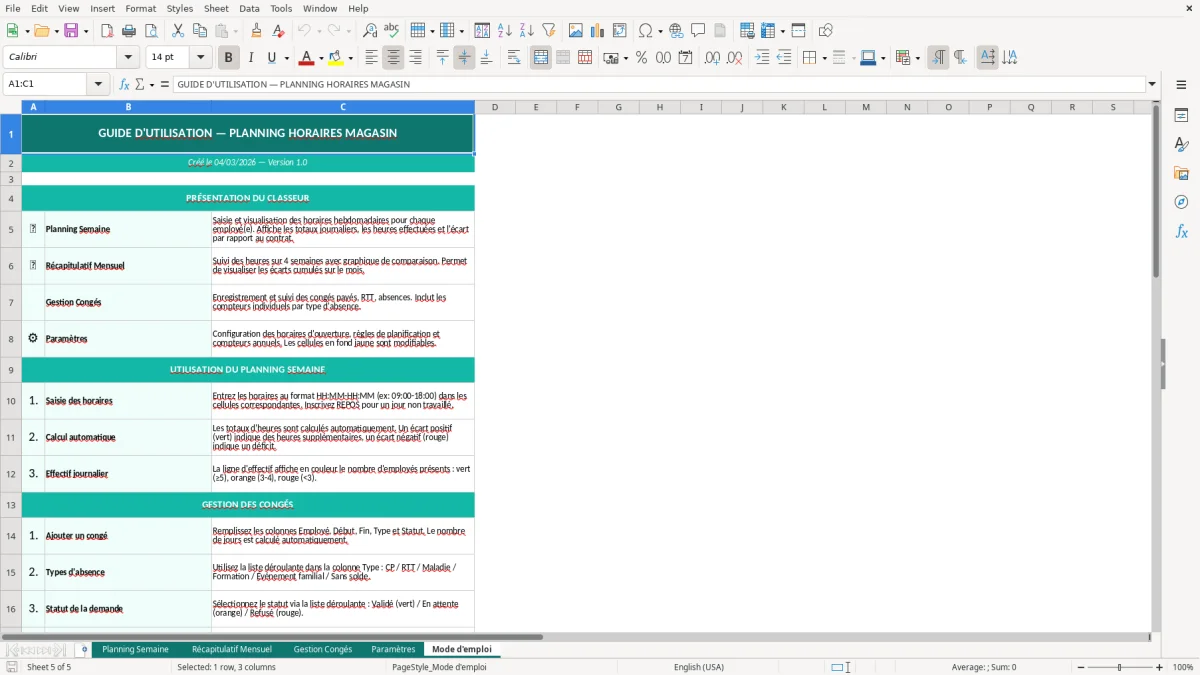This screenshot has height=675, width=1200.
Task: Click the font color red A swatch
Action: tap(307, 58)
